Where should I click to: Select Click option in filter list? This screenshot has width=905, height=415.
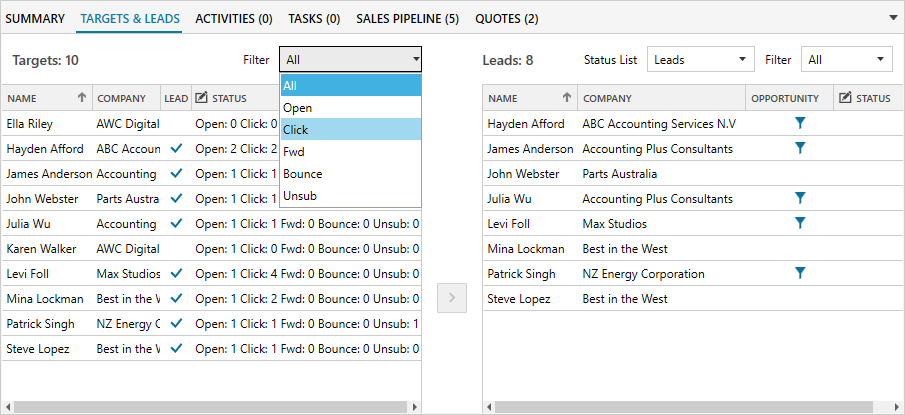pyautogui.click(x=350, y=129)
